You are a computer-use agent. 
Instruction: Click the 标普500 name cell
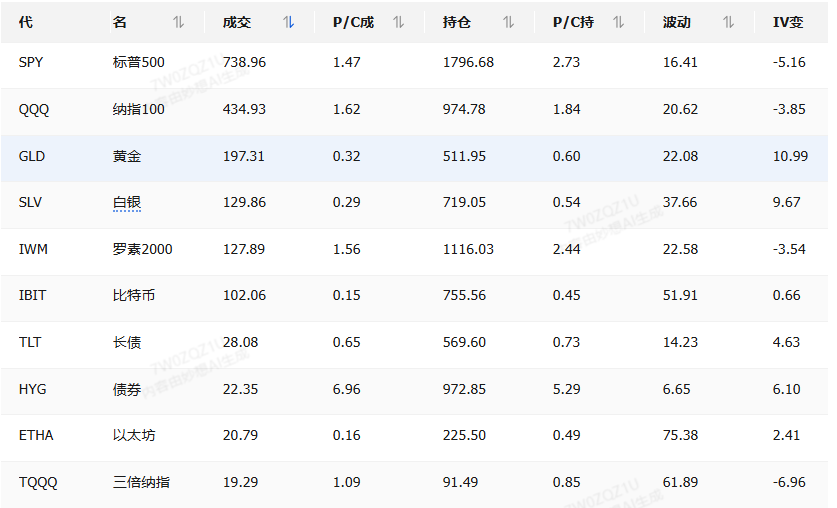[x=139, y=63]
